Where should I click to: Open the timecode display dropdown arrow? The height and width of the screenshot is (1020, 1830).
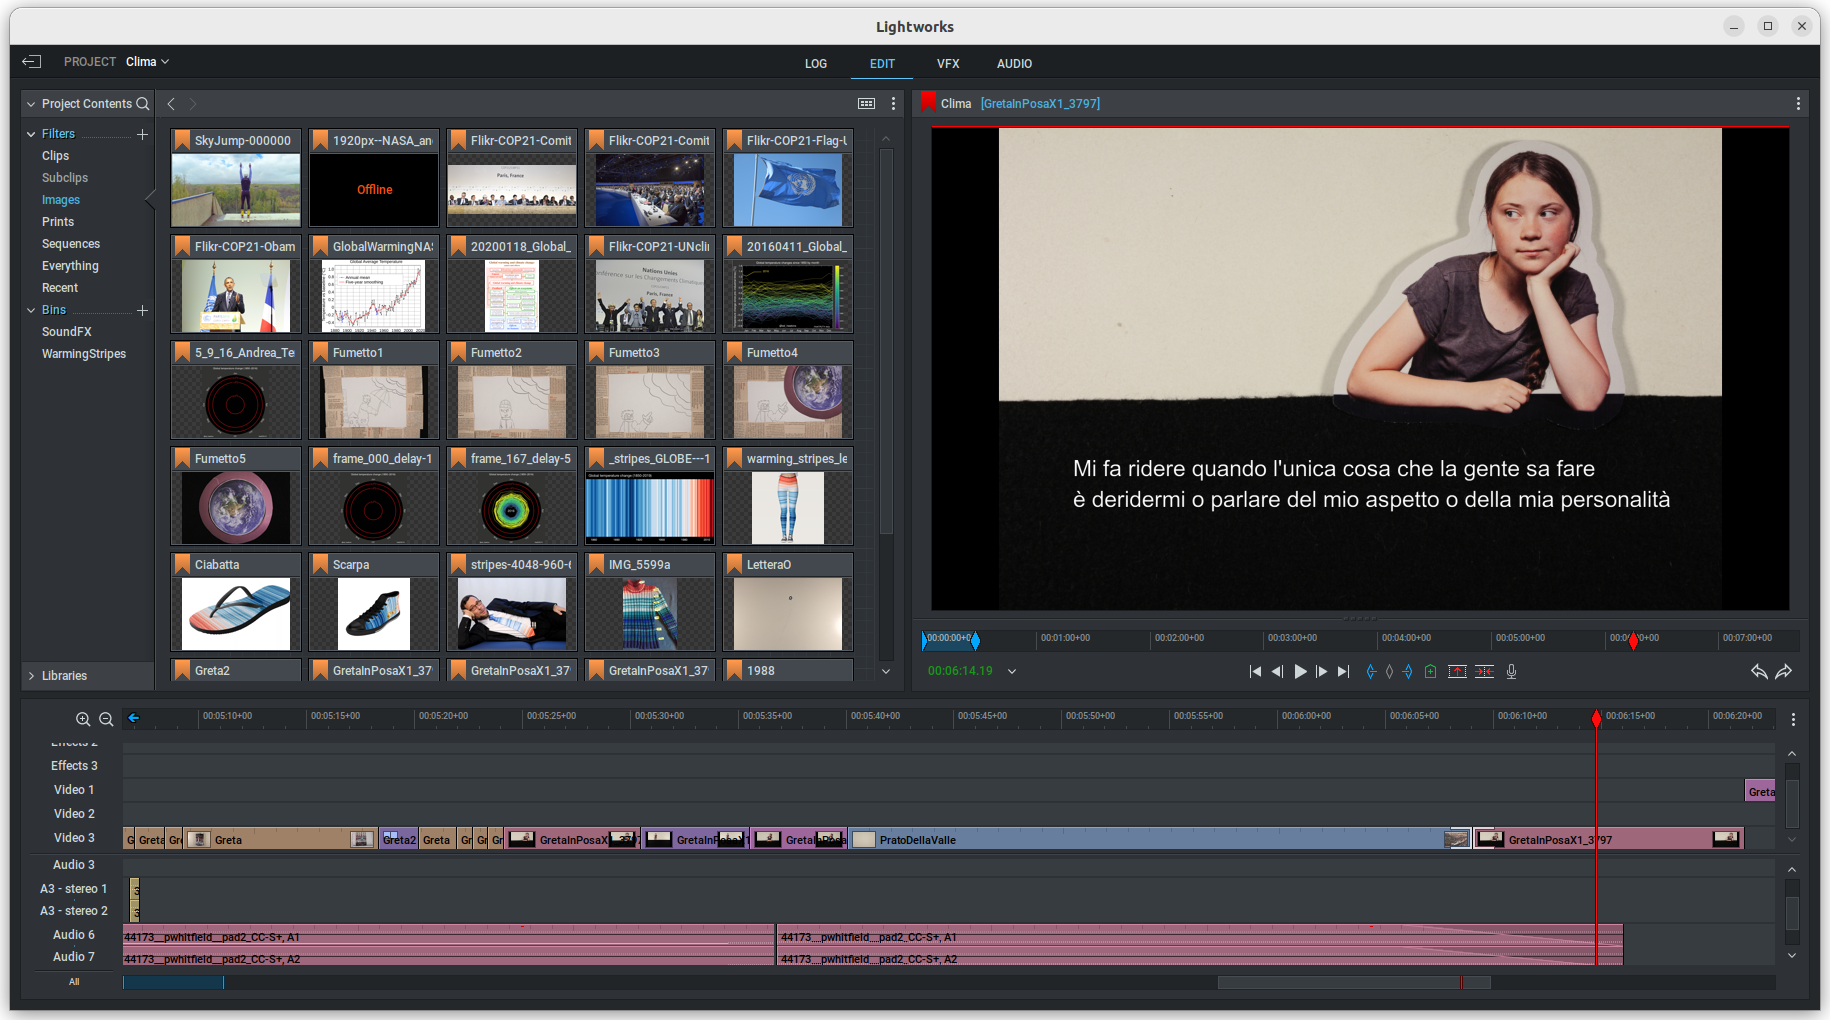pyautogui.click(x=1012, y=672)
